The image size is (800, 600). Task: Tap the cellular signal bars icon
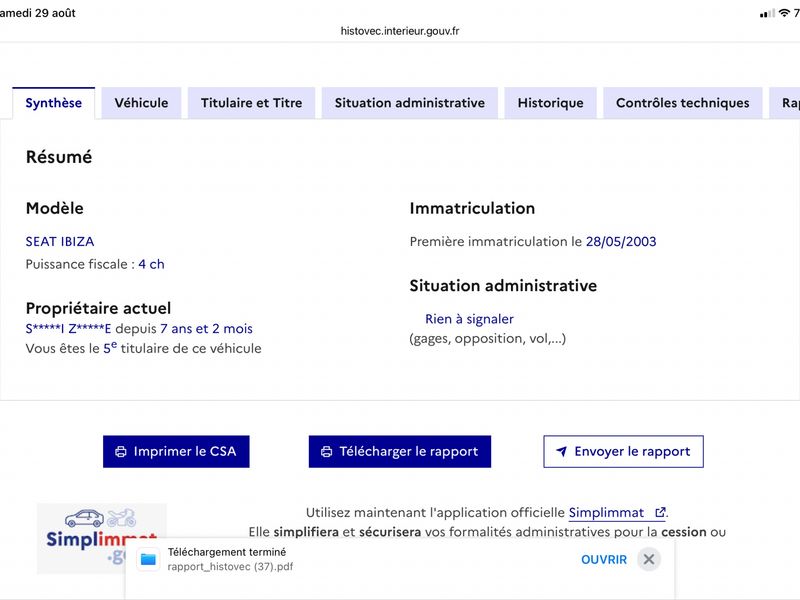[767, 14]
